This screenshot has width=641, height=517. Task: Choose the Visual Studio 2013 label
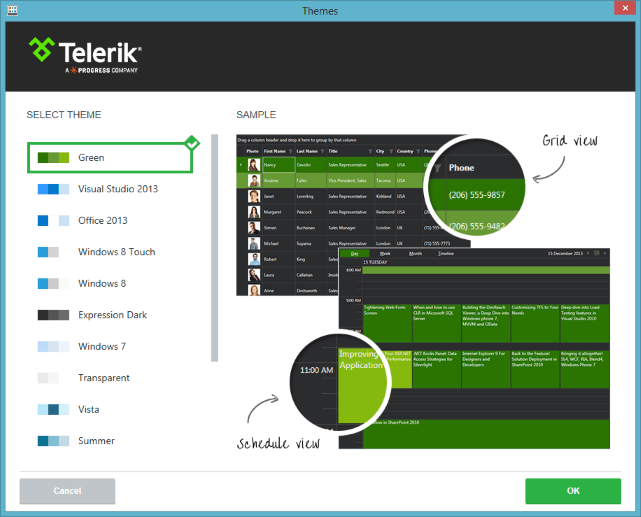[118, 189]
